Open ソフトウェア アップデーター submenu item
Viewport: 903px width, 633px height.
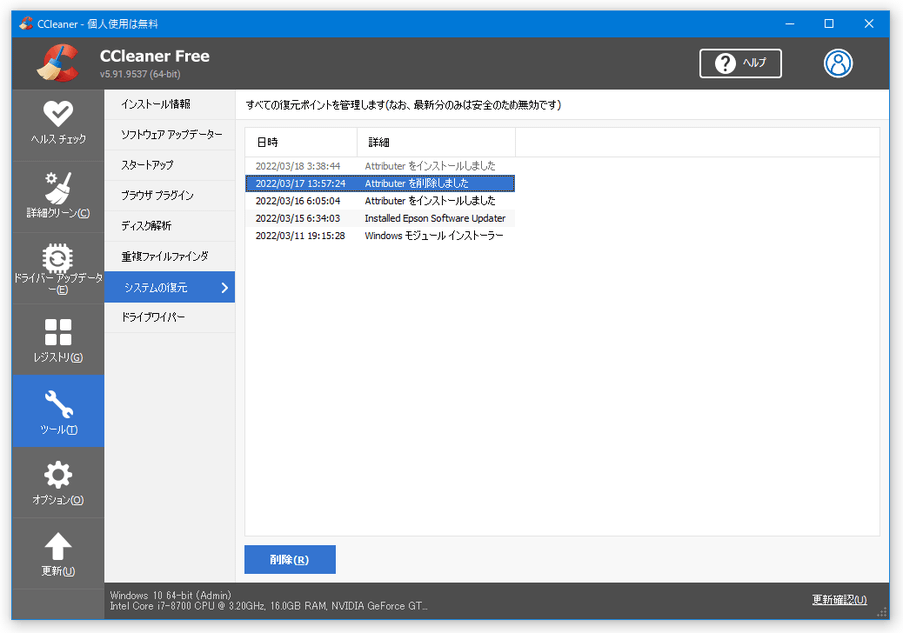click(x=170, y=135)
